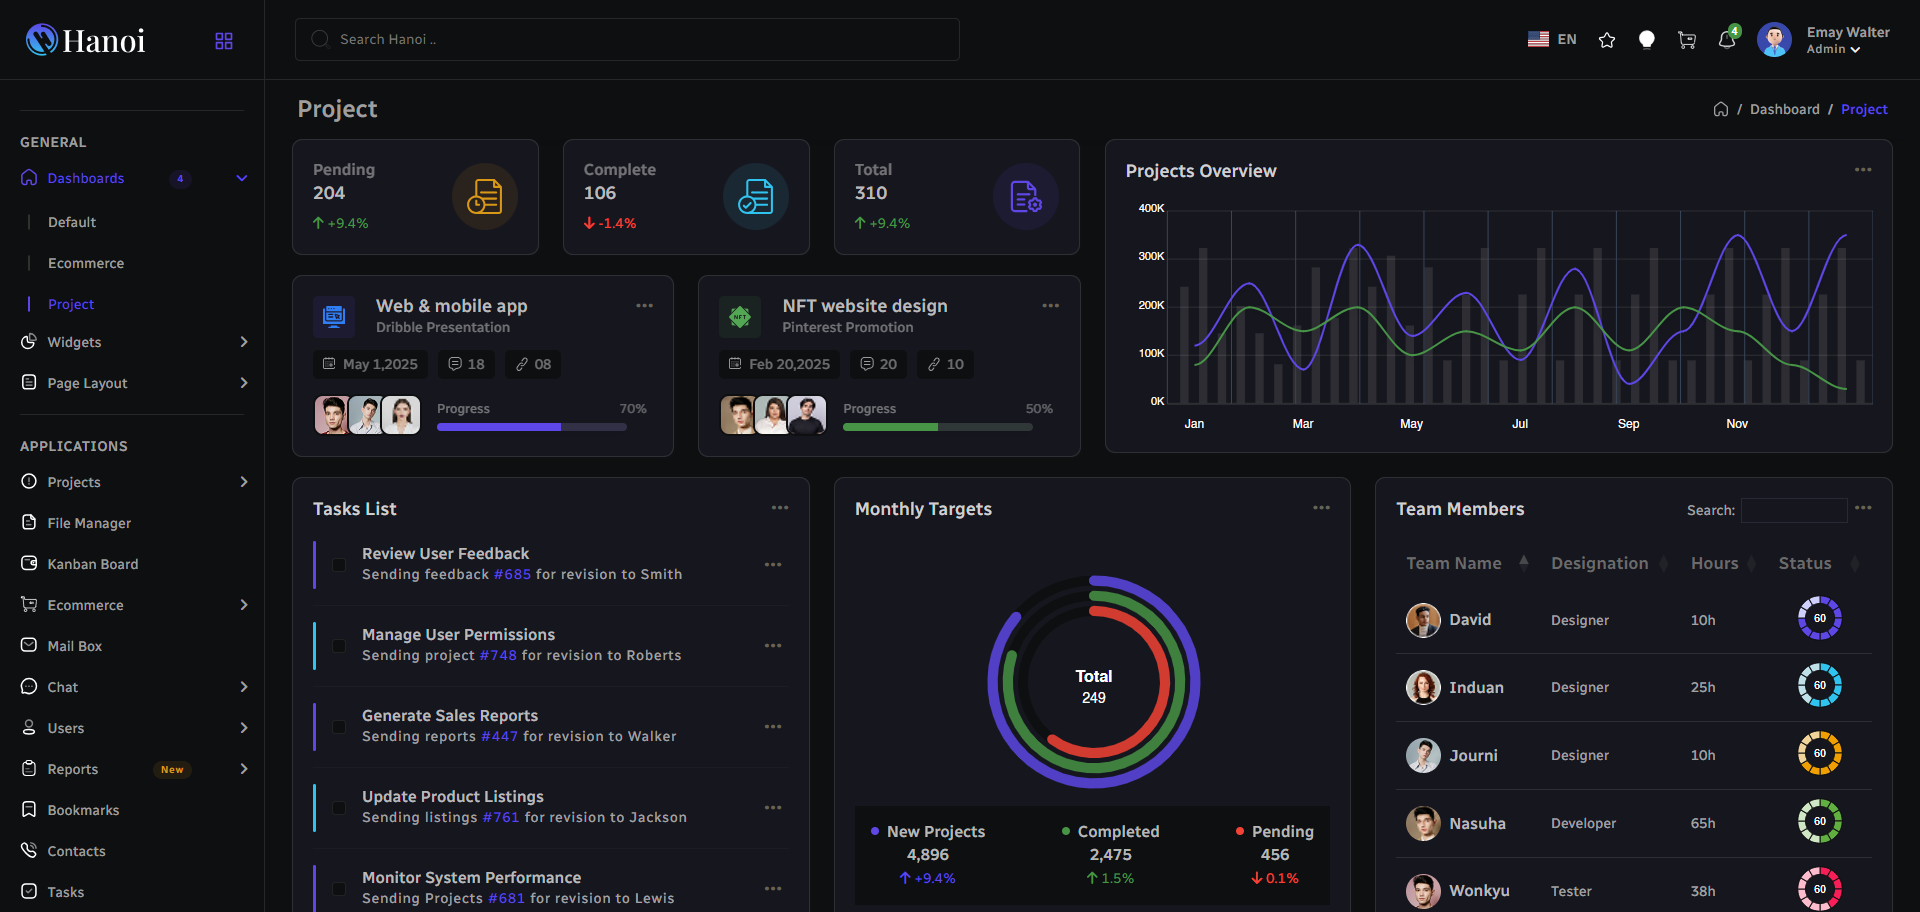Click the Pending document icon

pos(485,196)
